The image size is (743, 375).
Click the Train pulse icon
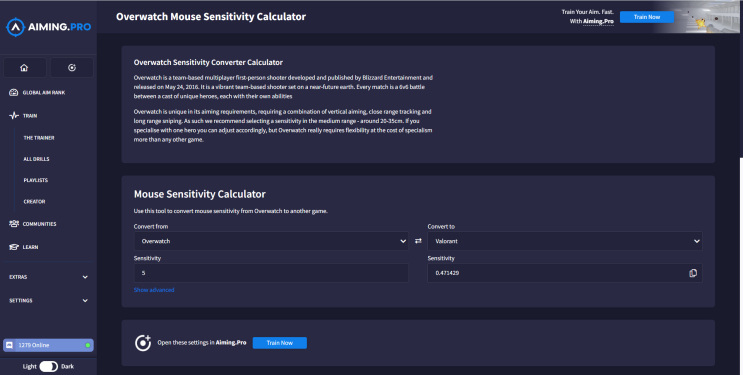pos(14,116)
